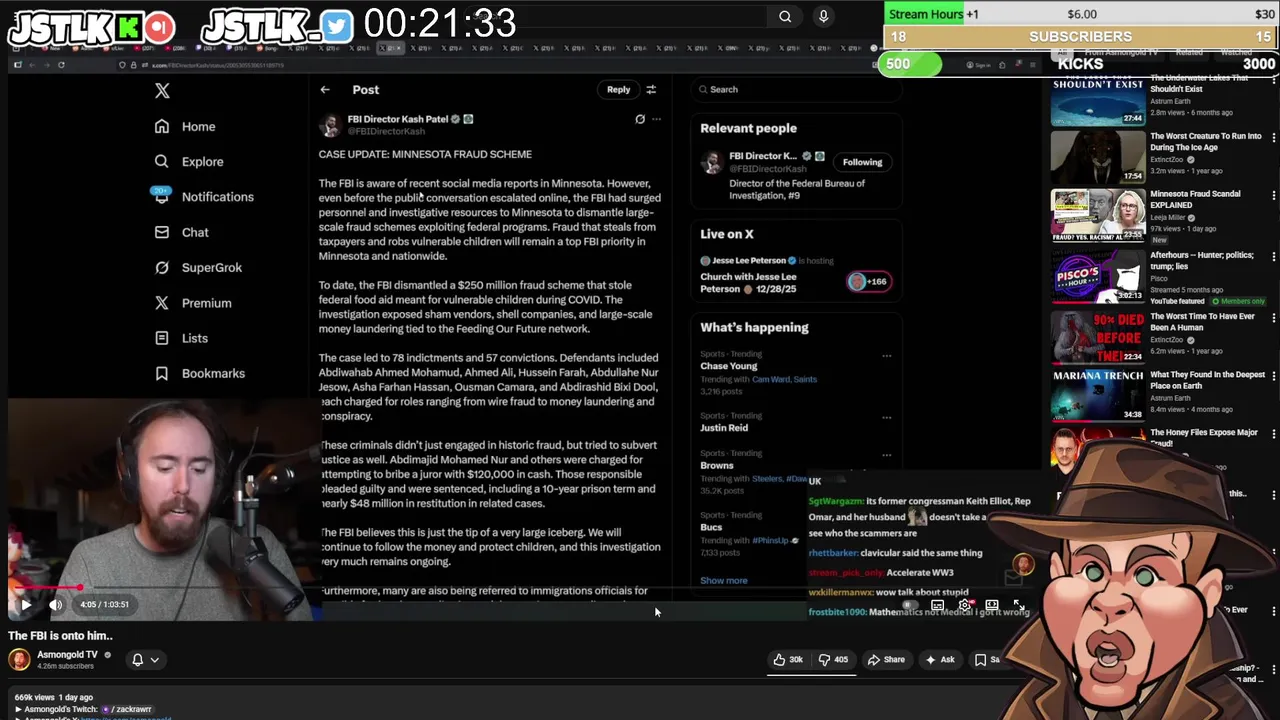
Task: Click the search icon in the YouTube header
Action: (785, 16)
